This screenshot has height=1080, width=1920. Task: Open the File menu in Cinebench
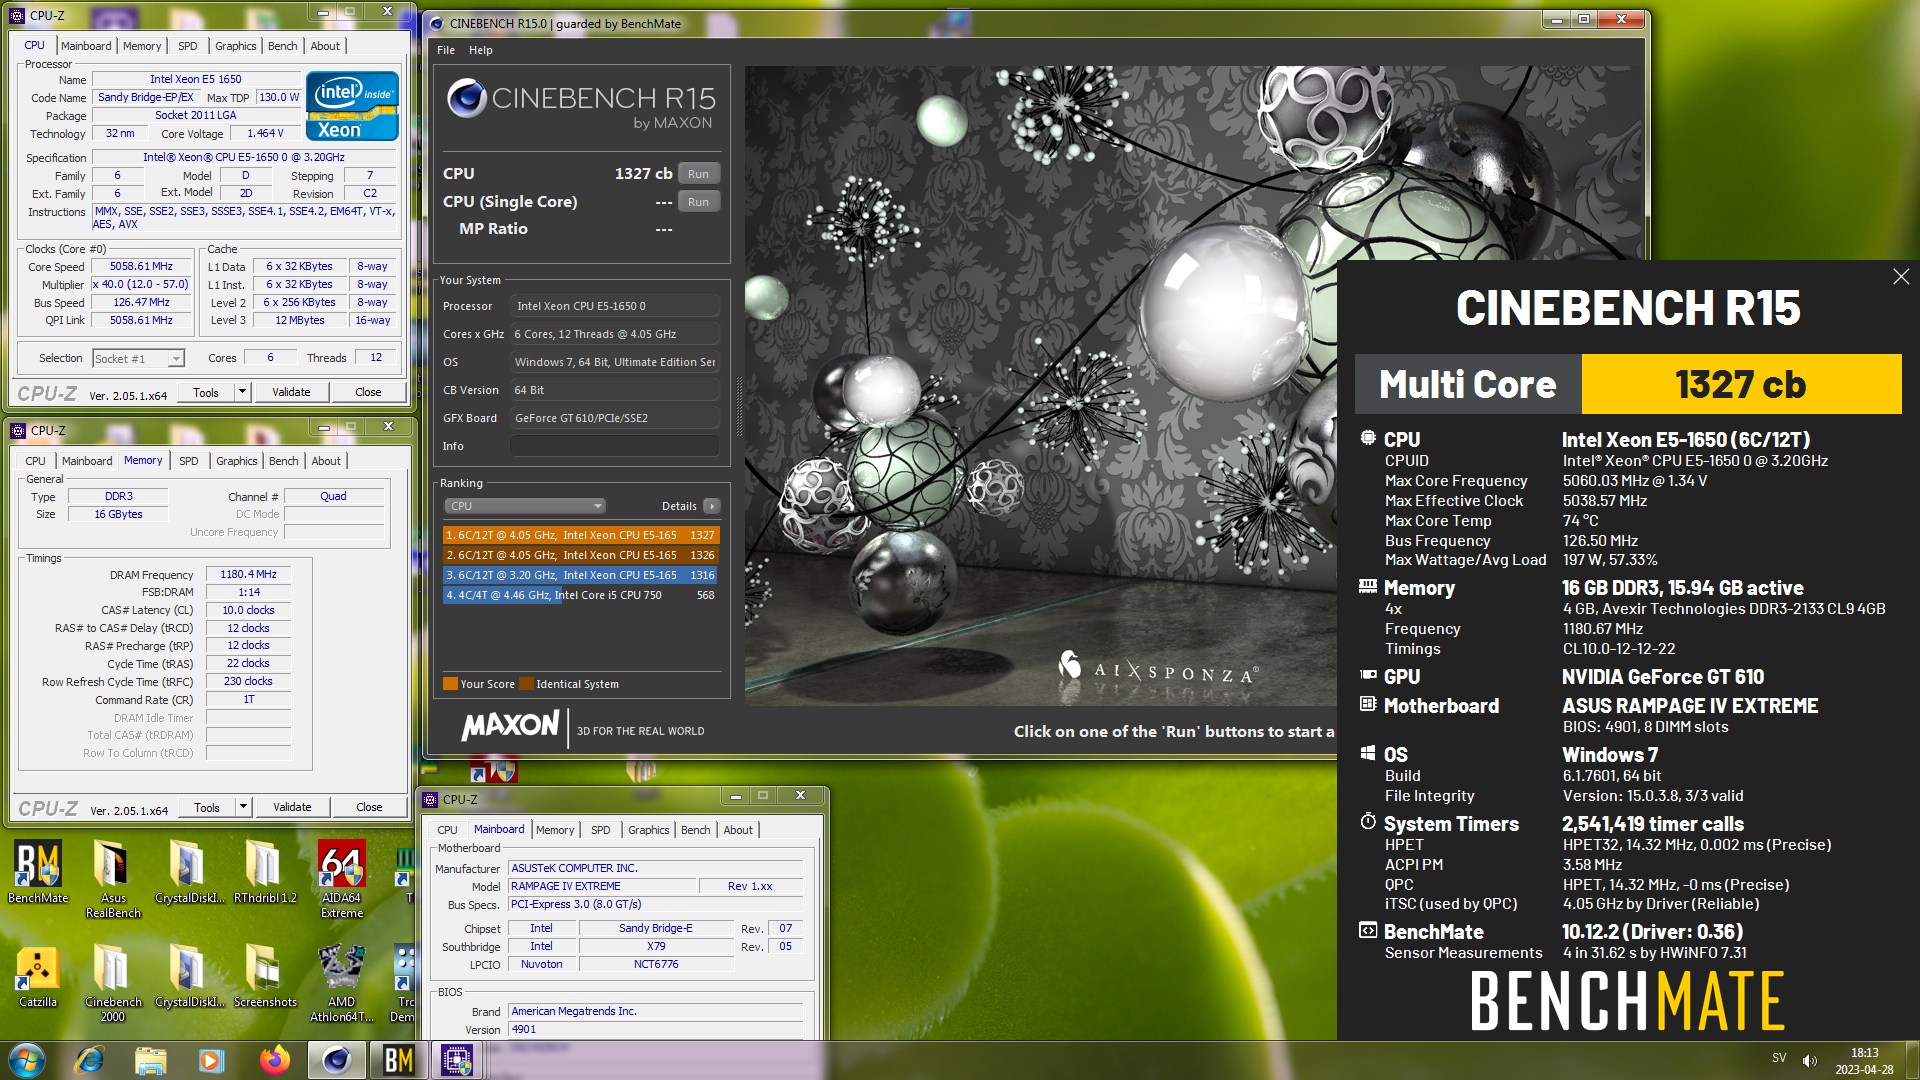coord(446,50)
